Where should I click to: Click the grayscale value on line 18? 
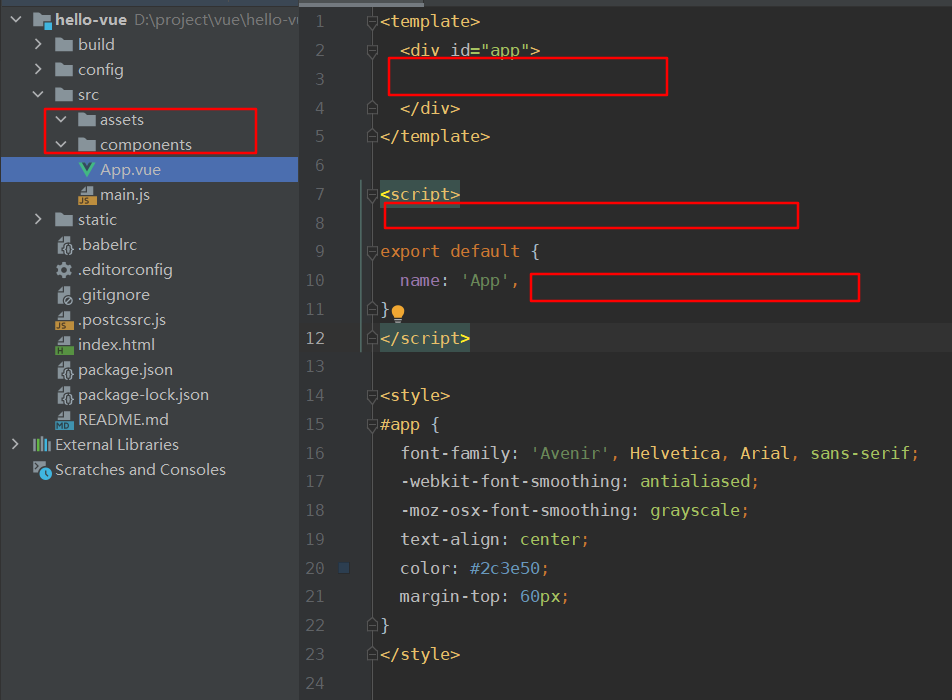coord(695,511)
